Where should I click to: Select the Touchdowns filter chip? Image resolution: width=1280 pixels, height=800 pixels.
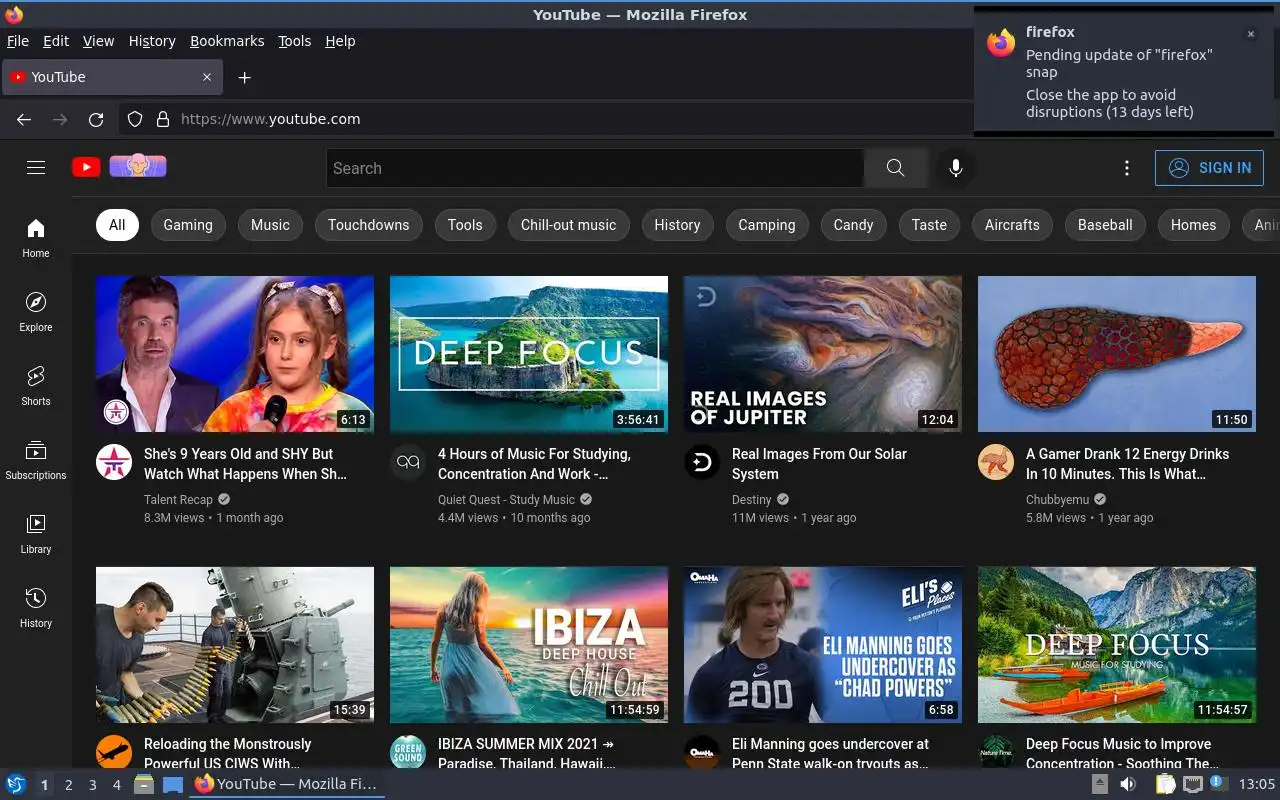pyautogui.click(x=369, y=225)
